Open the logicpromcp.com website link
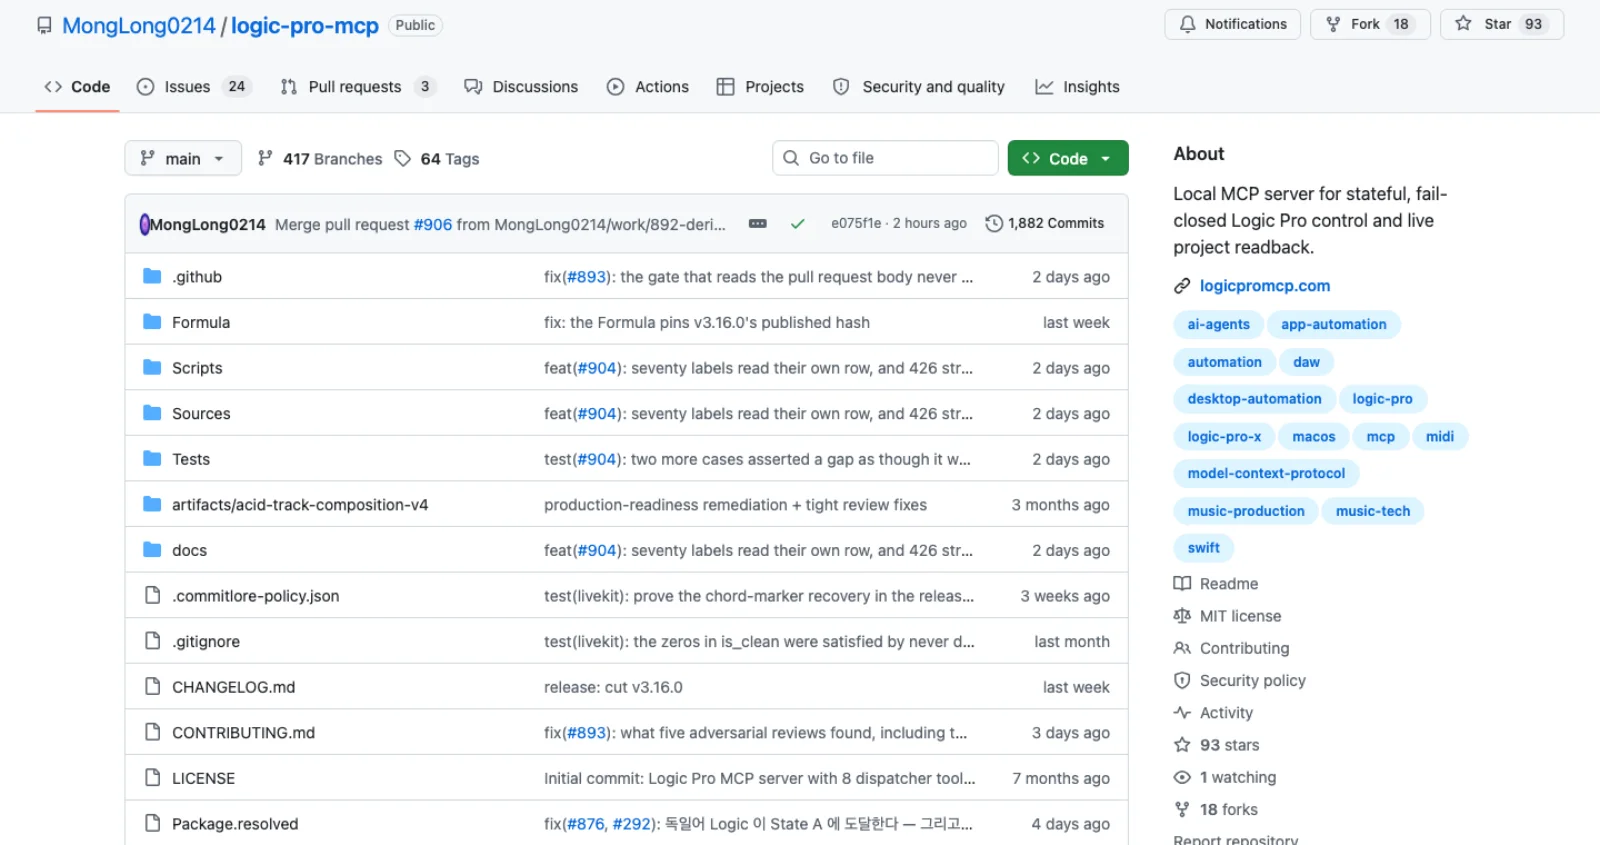The width and height of the screenshot is (1600, 845). pyautogui.click(x=1265, y=286)
